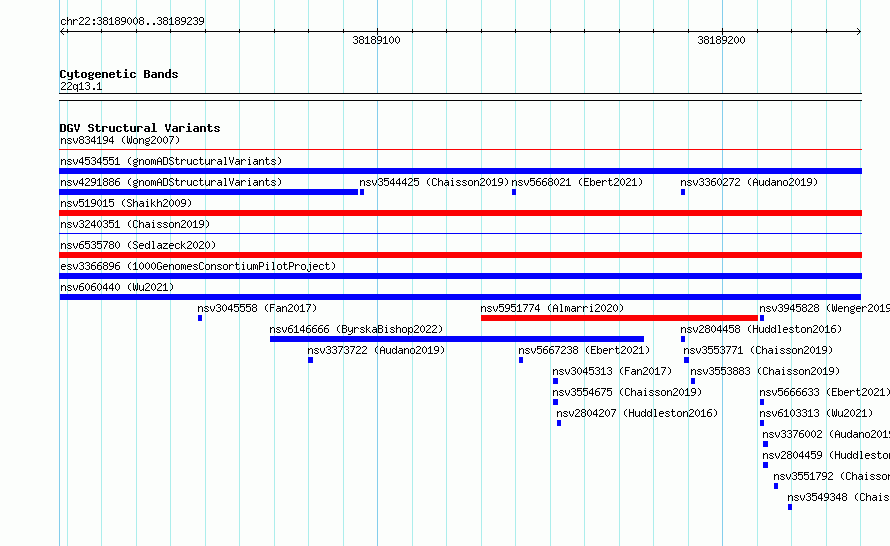This screenshot has height=546, width=890.
Task: Select the nsv3553771 small blue marker
Action: pyautogui.click(x=686, y=360)
